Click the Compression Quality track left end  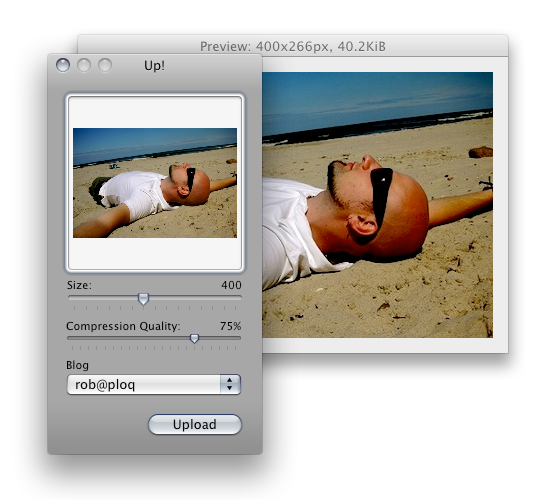[x=71, y=338]
